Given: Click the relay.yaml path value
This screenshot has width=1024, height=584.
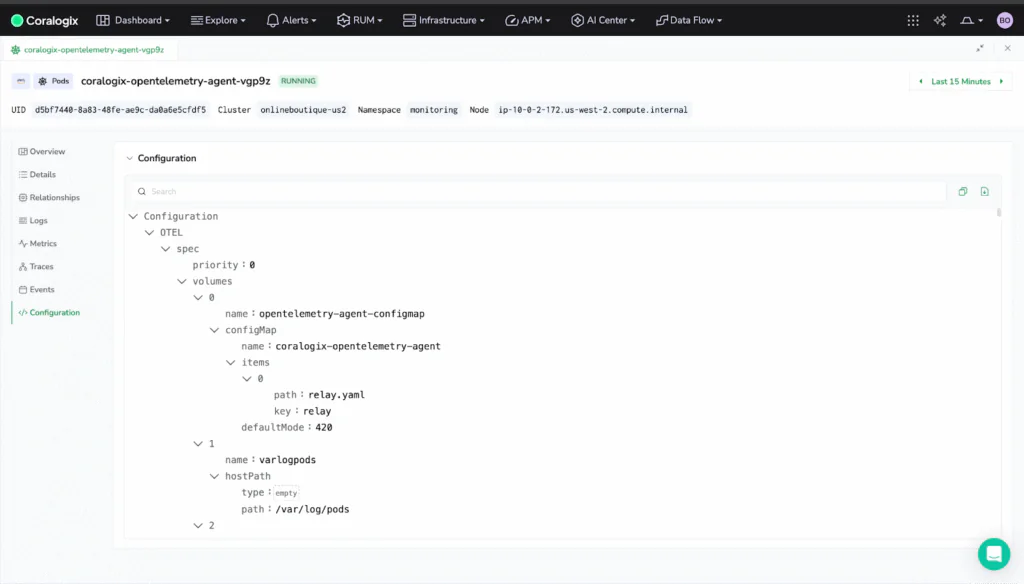Looking at the screenshot, I should tap(336, 395).
